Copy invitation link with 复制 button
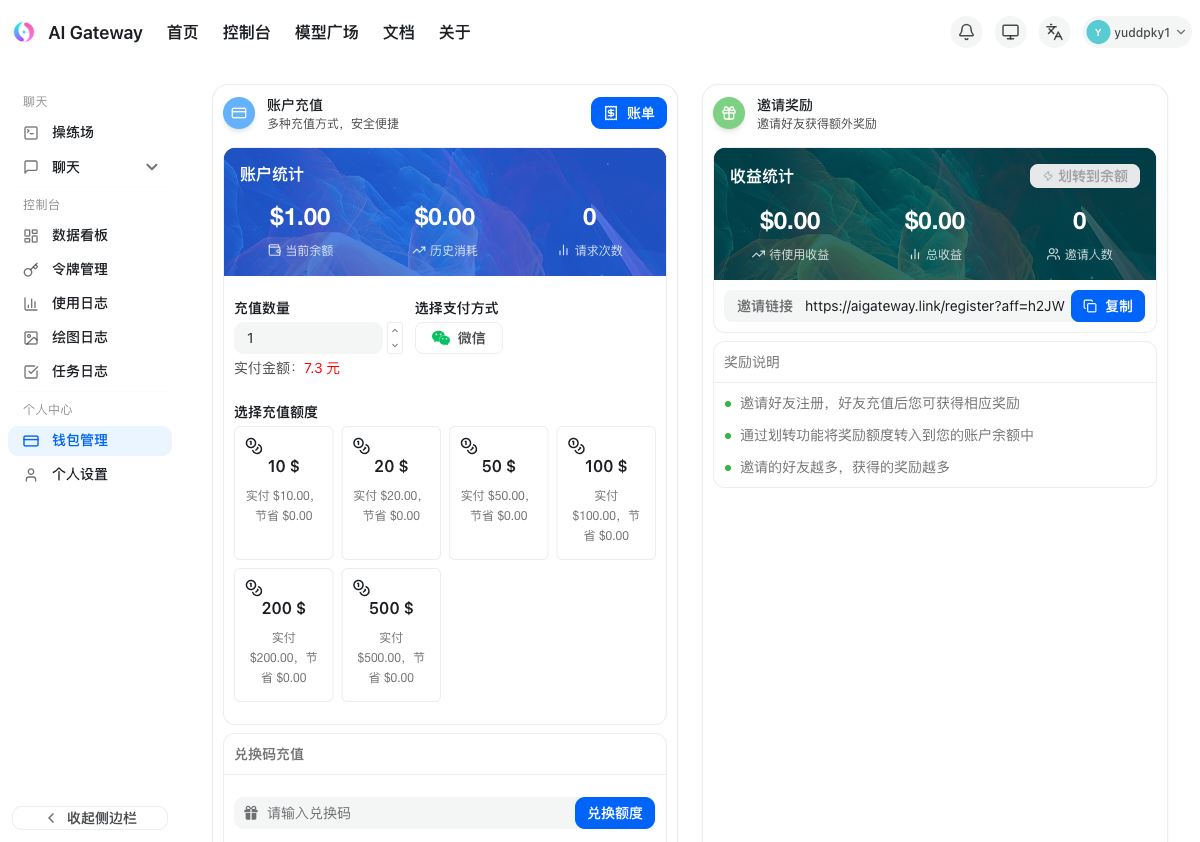Image resolution: width=1200 pixels, height=842 pixels. pos(1108,306)
